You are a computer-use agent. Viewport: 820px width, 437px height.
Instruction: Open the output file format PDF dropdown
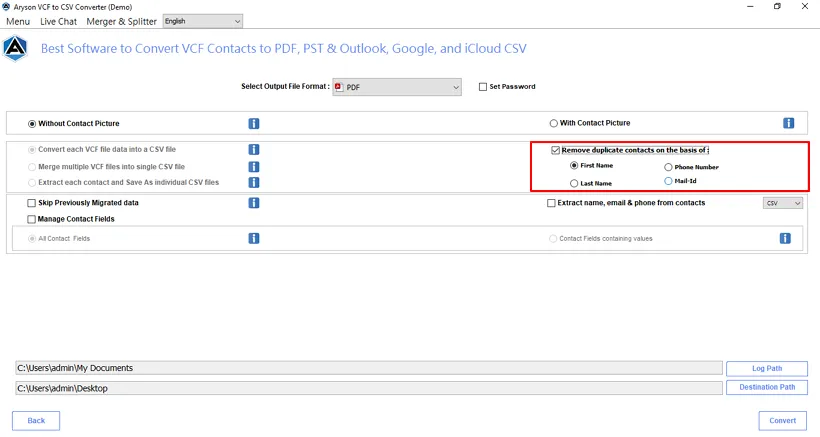[397, 87]
